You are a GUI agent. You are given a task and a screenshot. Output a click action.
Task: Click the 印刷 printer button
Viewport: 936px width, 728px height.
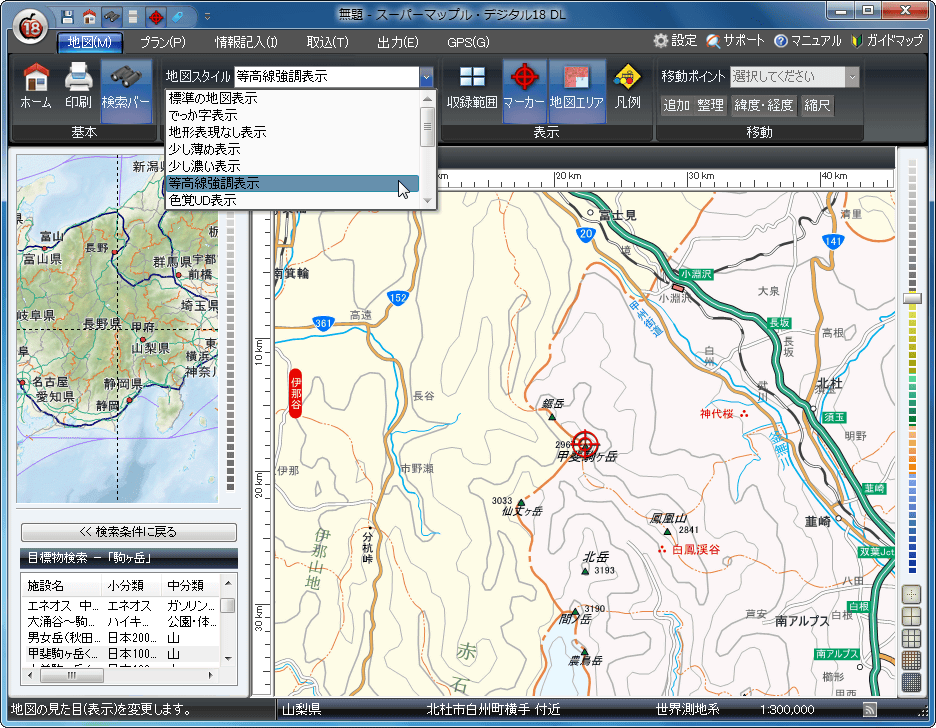tap(78, 87)
